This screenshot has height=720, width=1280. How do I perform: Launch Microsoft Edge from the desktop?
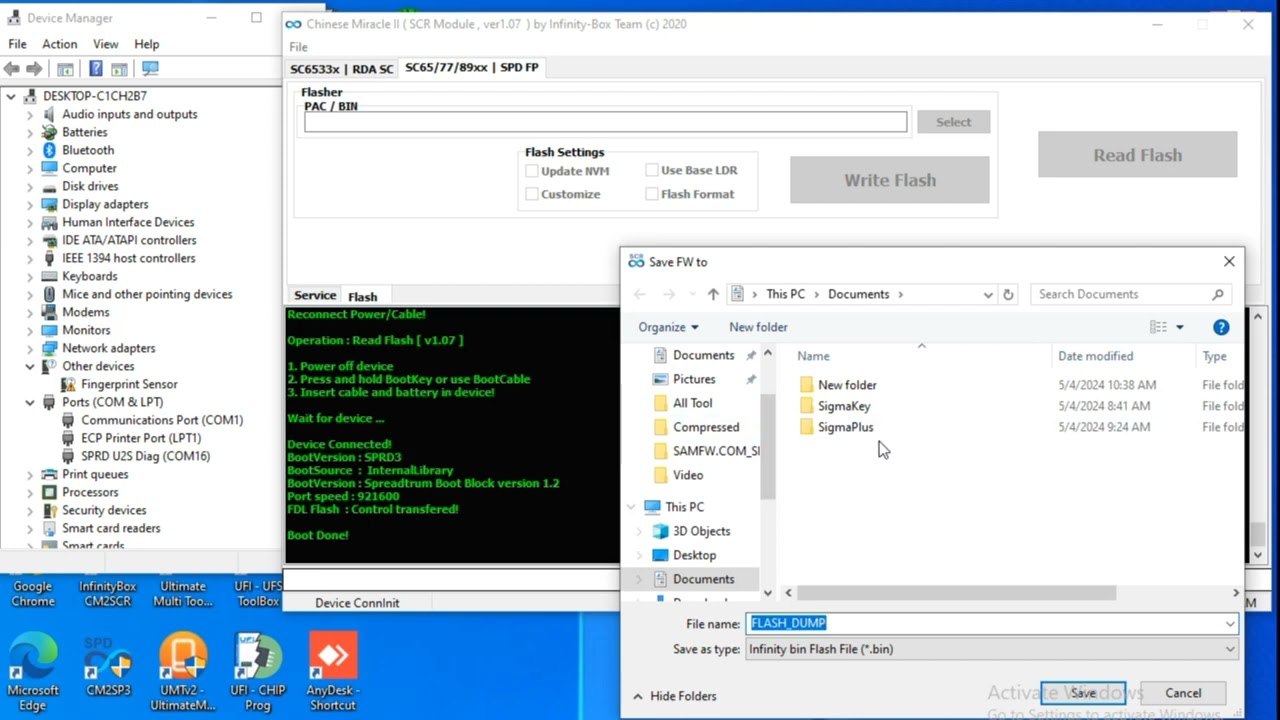33,669
